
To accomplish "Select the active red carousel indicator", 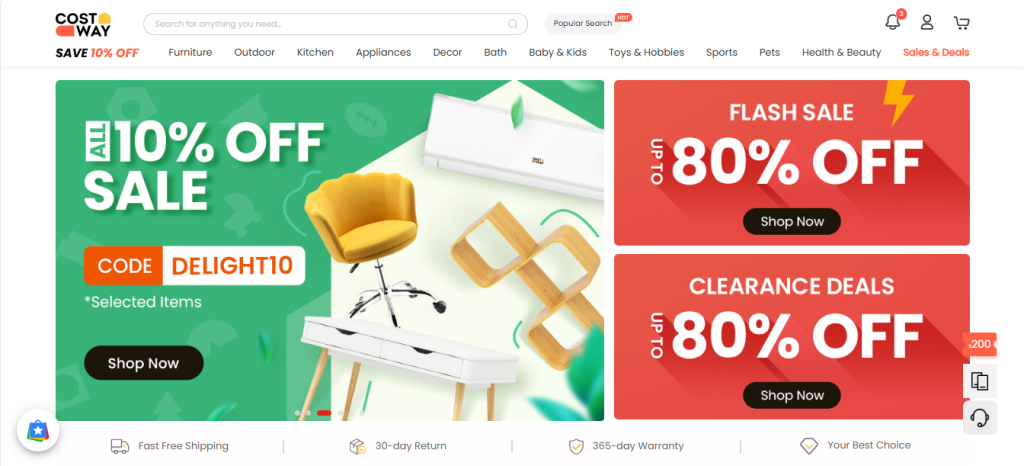I will [324, 412].
